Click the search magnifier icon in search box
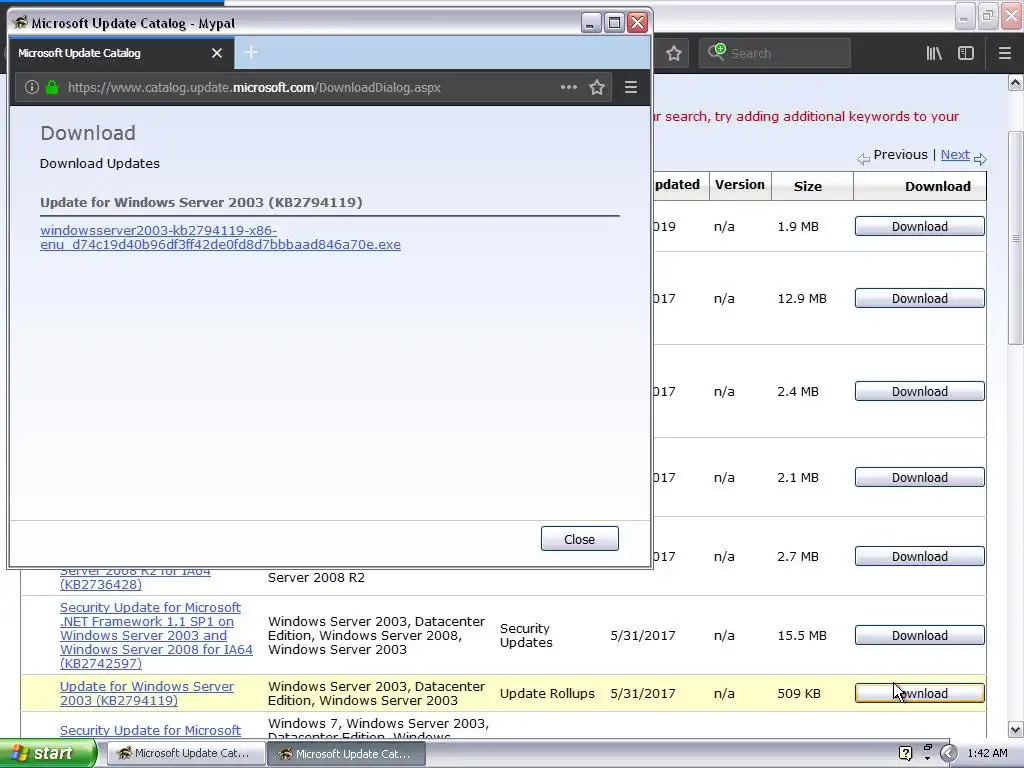 pos(716,52)
